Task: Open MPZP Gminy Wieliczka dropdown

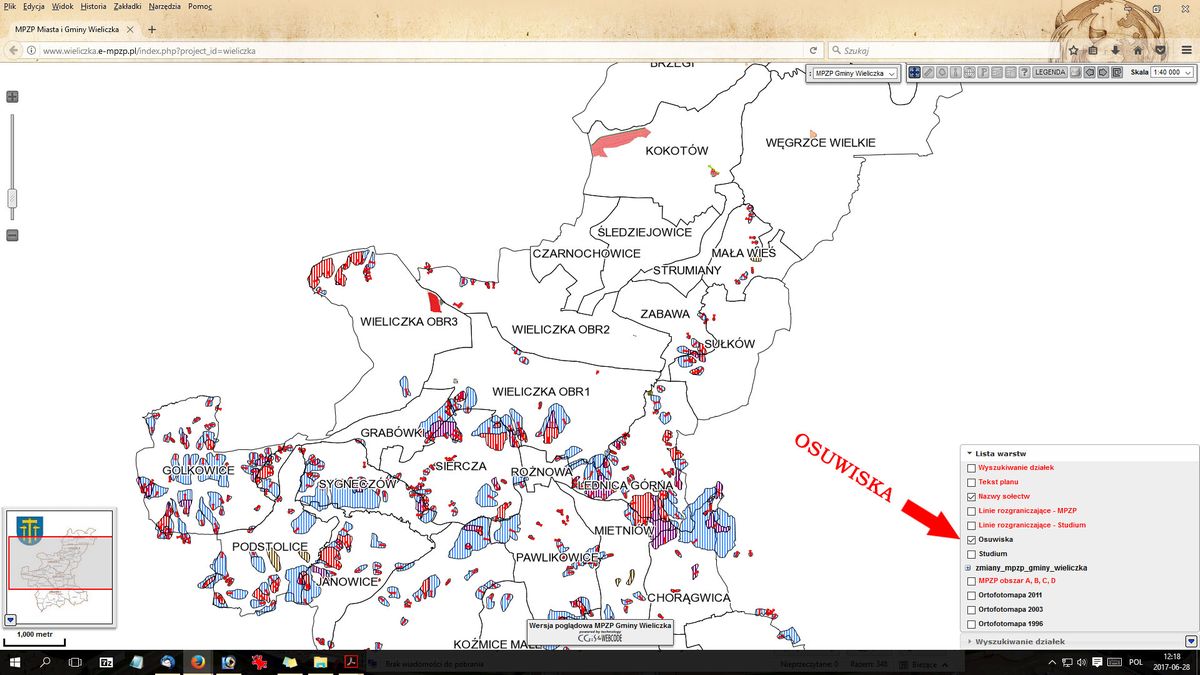Action: click(855, 73)
